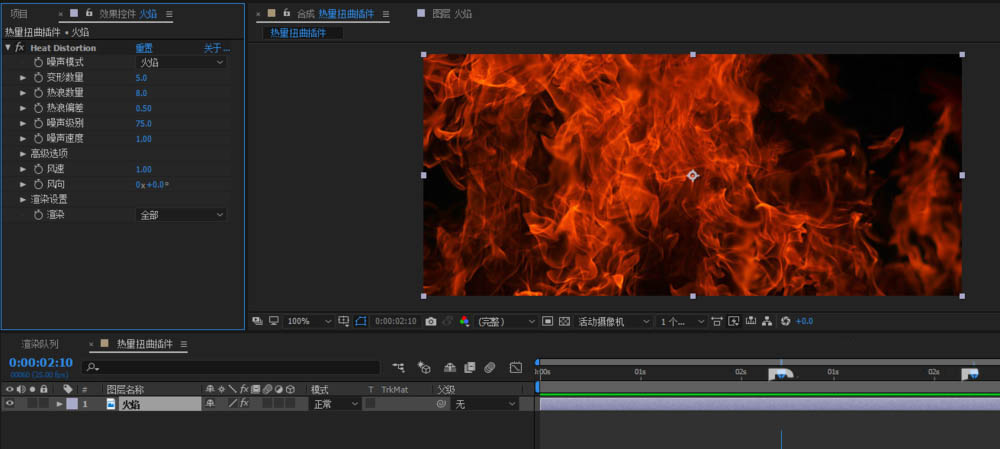1000x449 pixels.
Task: Click the parent pick whip for 火焰 layer
Action: pyautogui.click(x=441, y=404)
